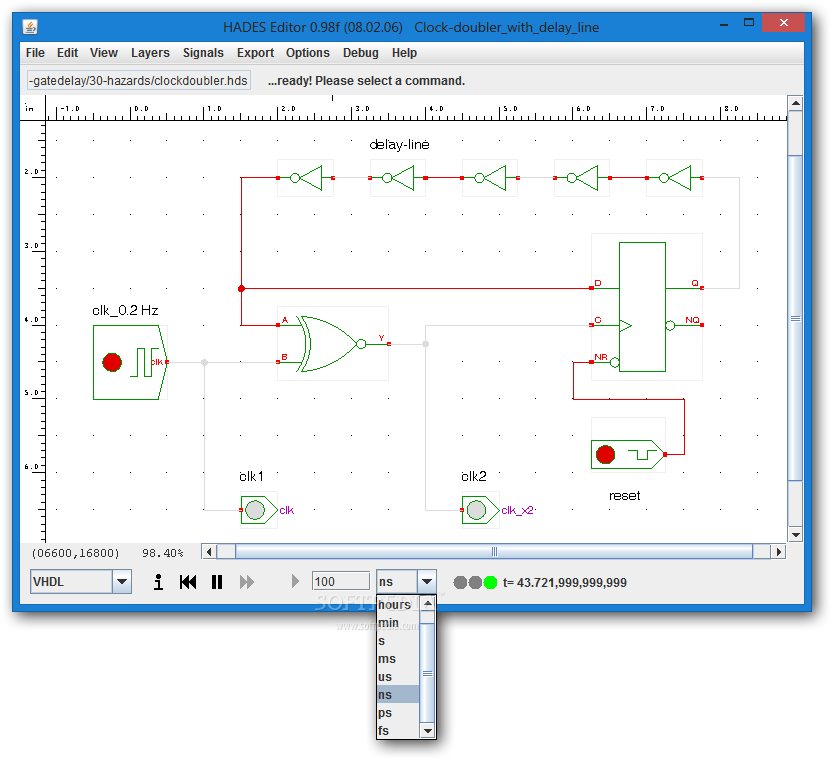
Task: Click the flip-flop NR reset pin
Action: click(591, 362)
